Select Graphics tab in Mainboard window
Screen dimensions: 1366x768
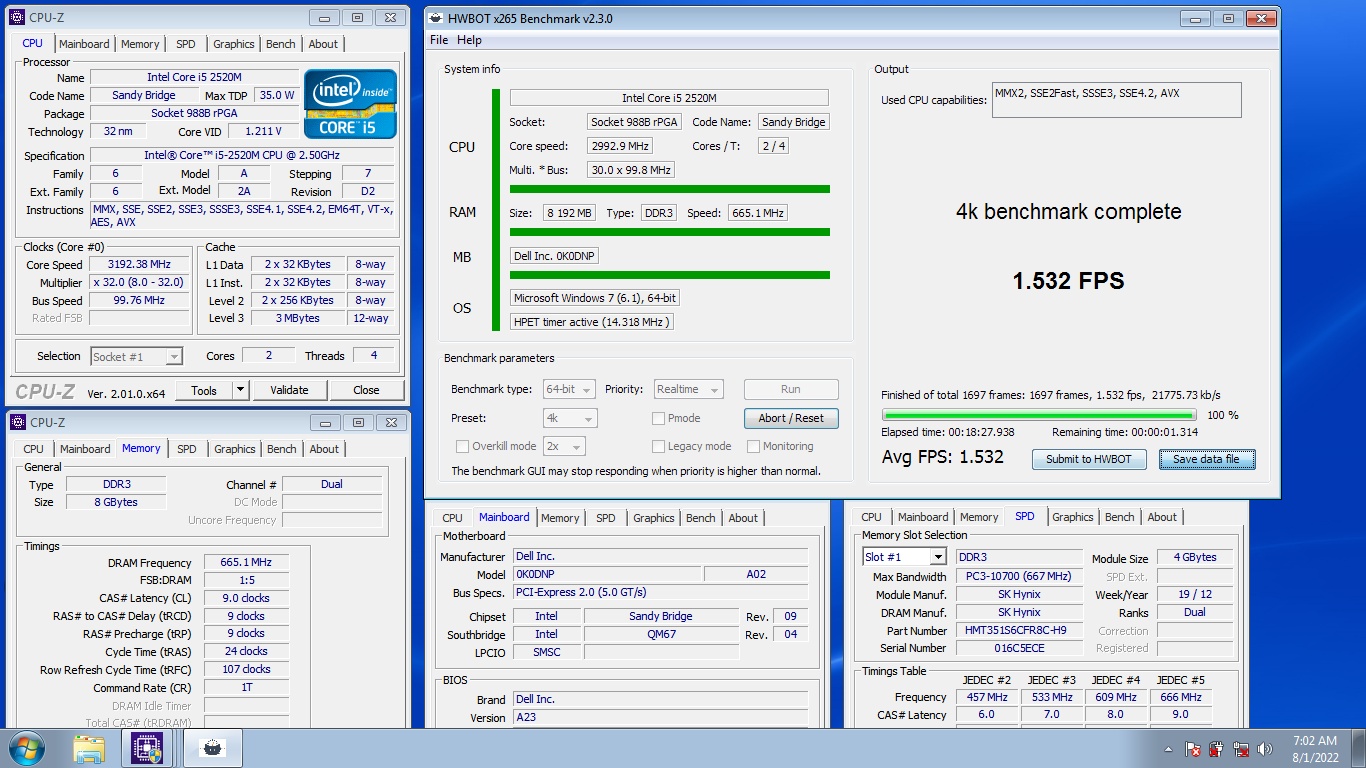coord(654,518)
